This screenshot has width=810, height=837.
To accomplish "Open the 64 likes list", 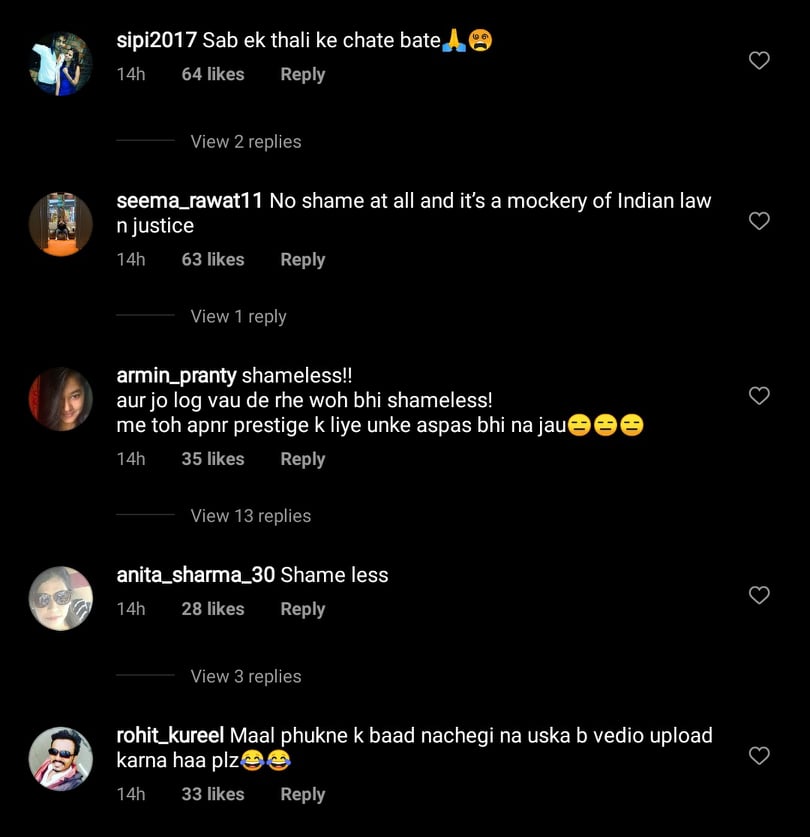I will pos(212,74).
